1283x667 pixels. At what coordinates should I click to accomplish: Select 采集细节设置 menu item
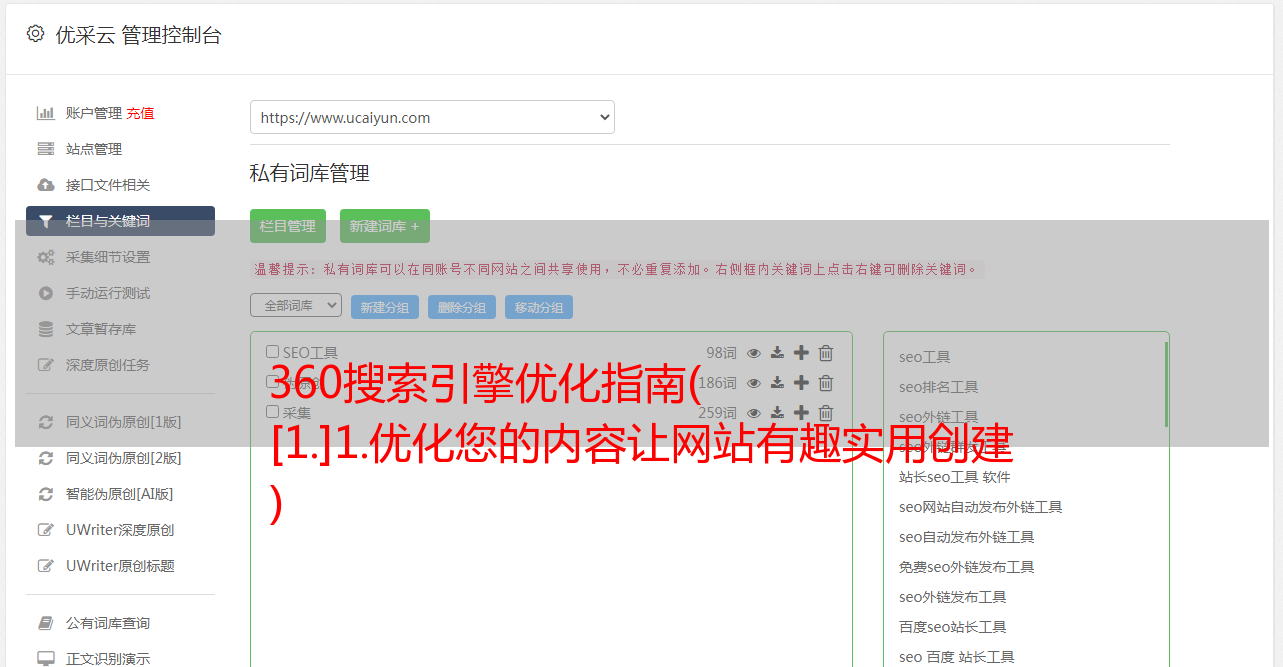(108, 257)
